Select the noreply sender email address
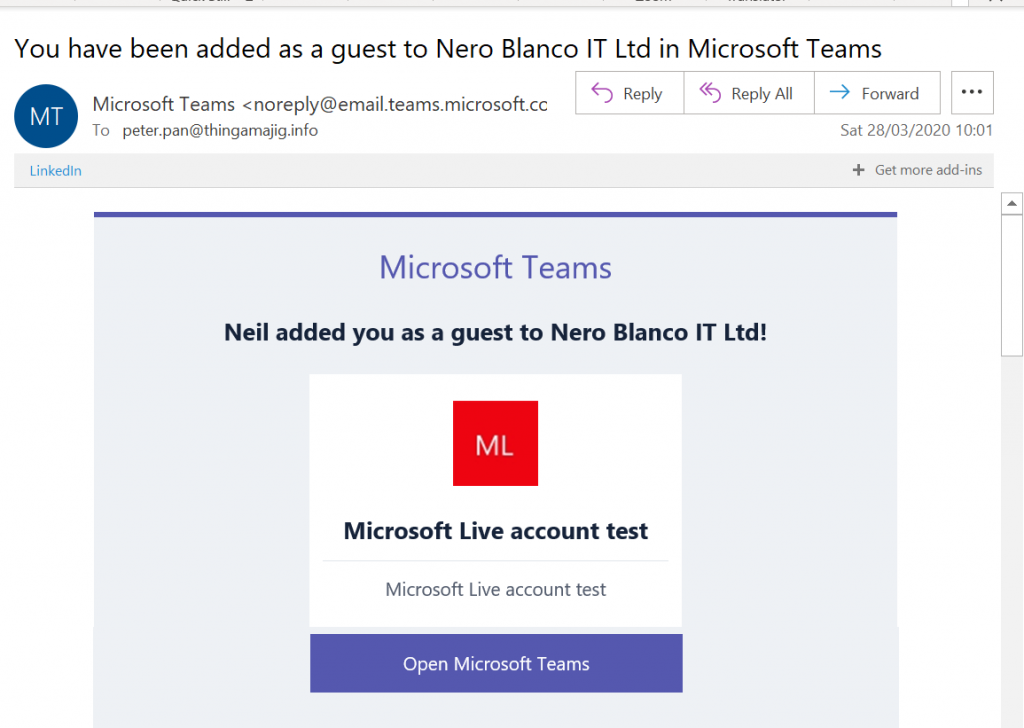 (394, 104)
